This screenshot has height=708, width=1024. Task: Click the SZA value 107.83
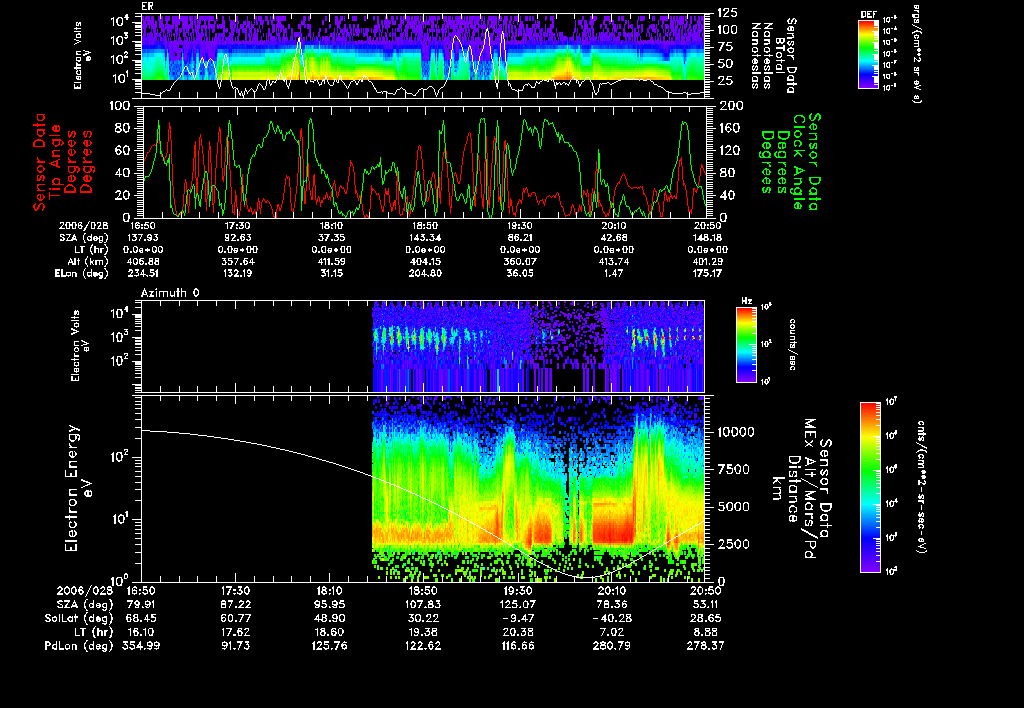tap(423, 604)
